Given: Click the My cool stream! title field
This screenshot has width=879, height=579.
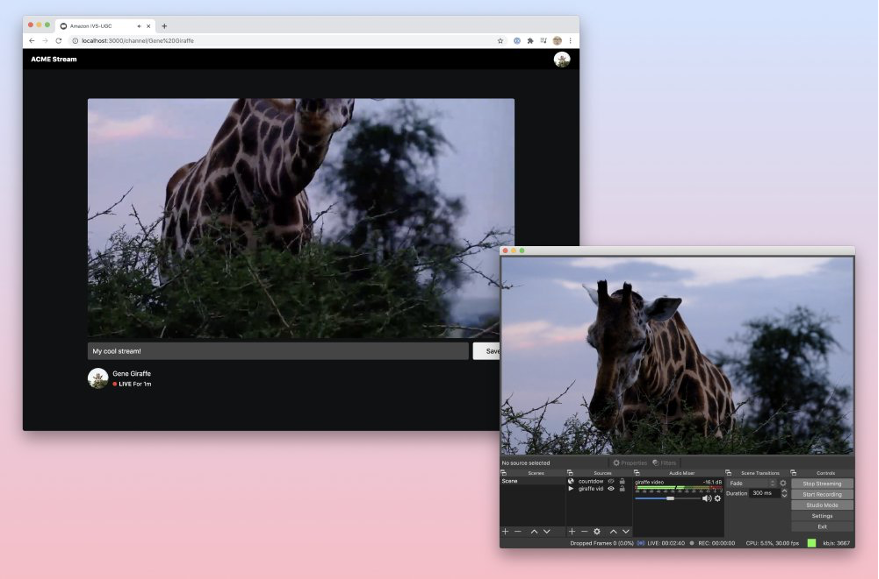Looking at the screenshot, I should [x=270, y=350].
